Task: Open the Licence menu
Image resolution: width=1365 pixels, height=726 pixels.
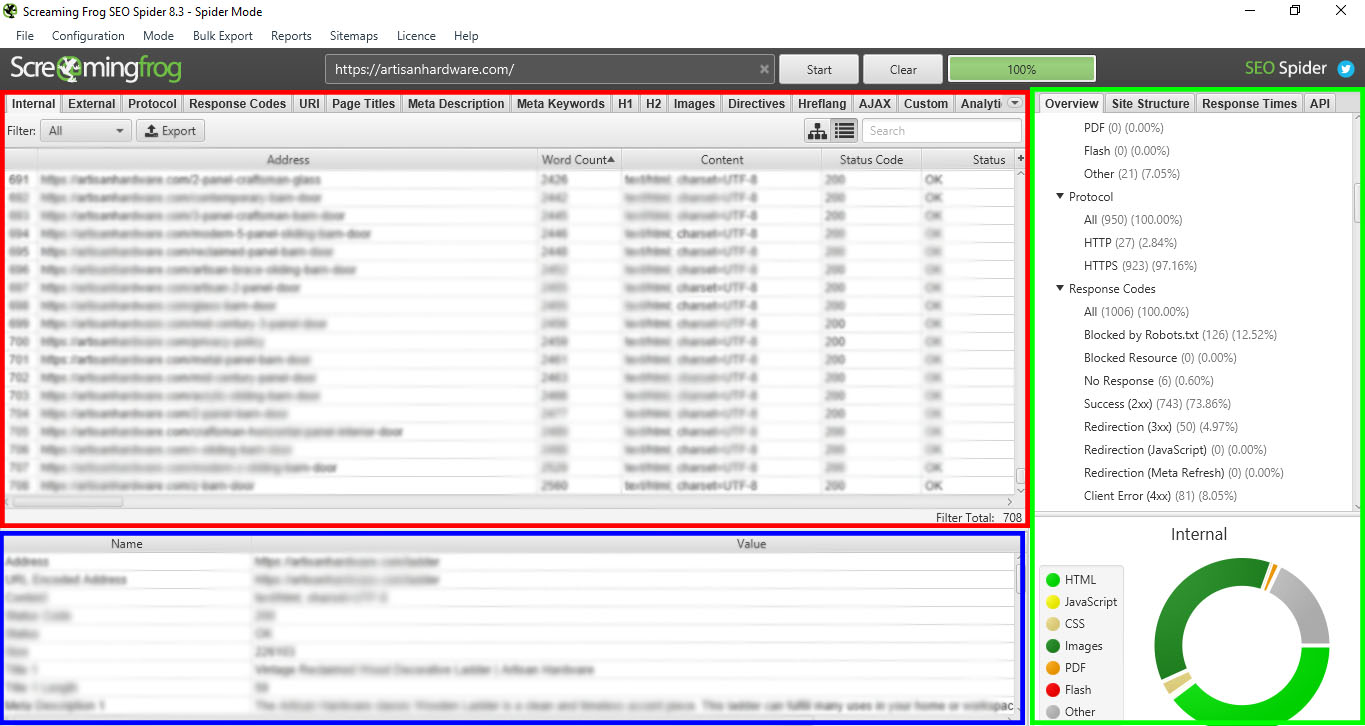Action: pyautogui.click(x=416, y=36)
